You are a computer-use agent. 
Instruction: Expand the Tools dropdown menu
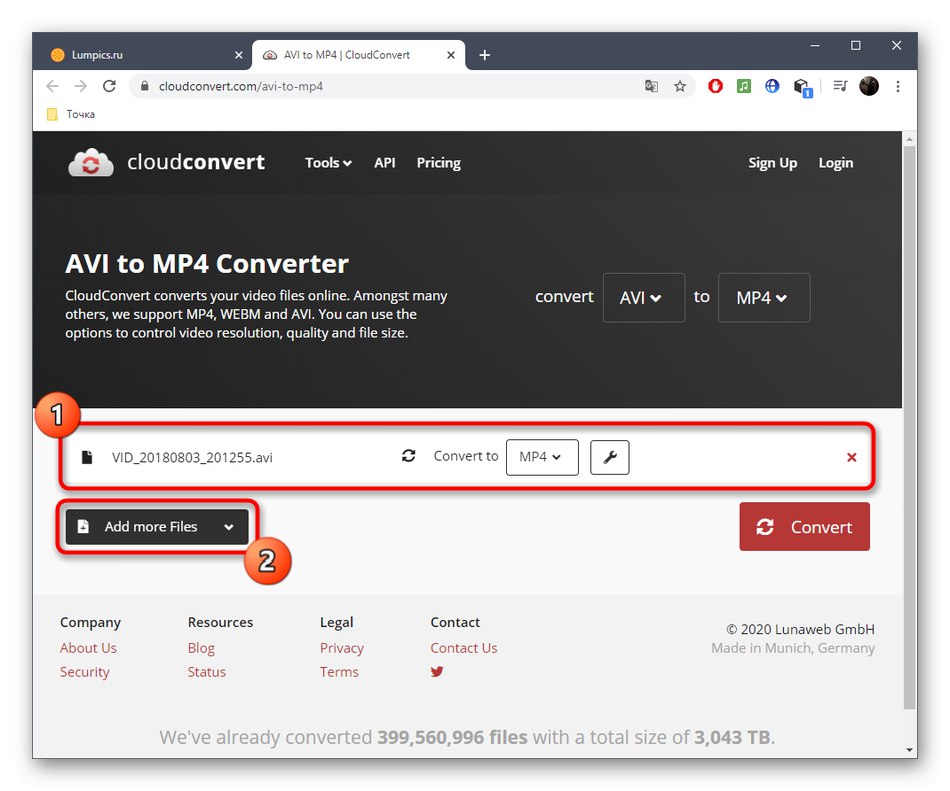328,163
